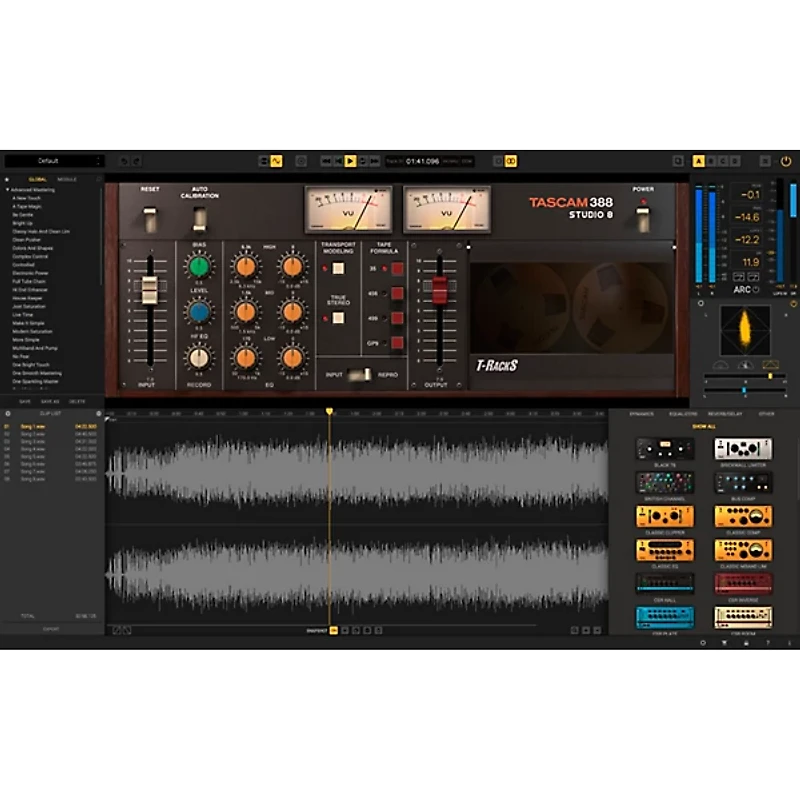Image resolution: width=800 pixels, height=800 pixels.
Task: Collapse the Advanced Mastering preset folder
Action: point(9,189)
